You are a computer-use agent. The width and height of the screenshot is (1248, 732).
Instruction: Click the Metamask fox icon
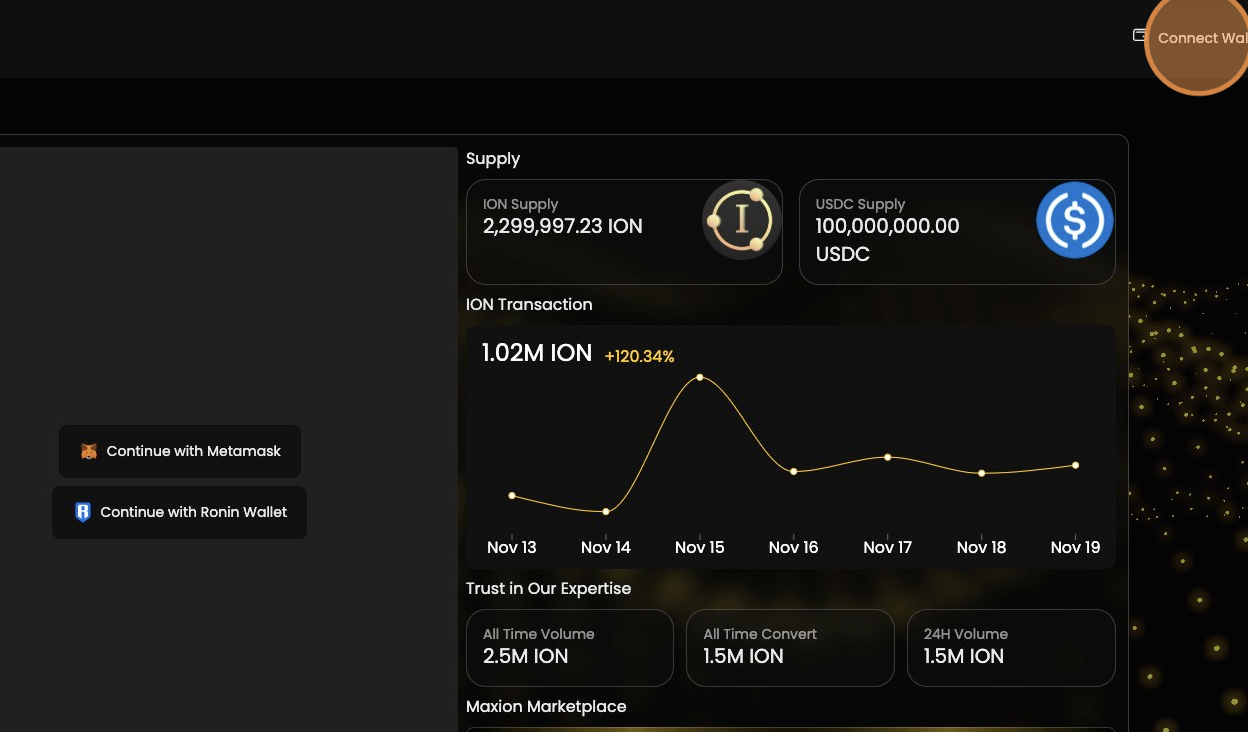click(x=89, y=452)
